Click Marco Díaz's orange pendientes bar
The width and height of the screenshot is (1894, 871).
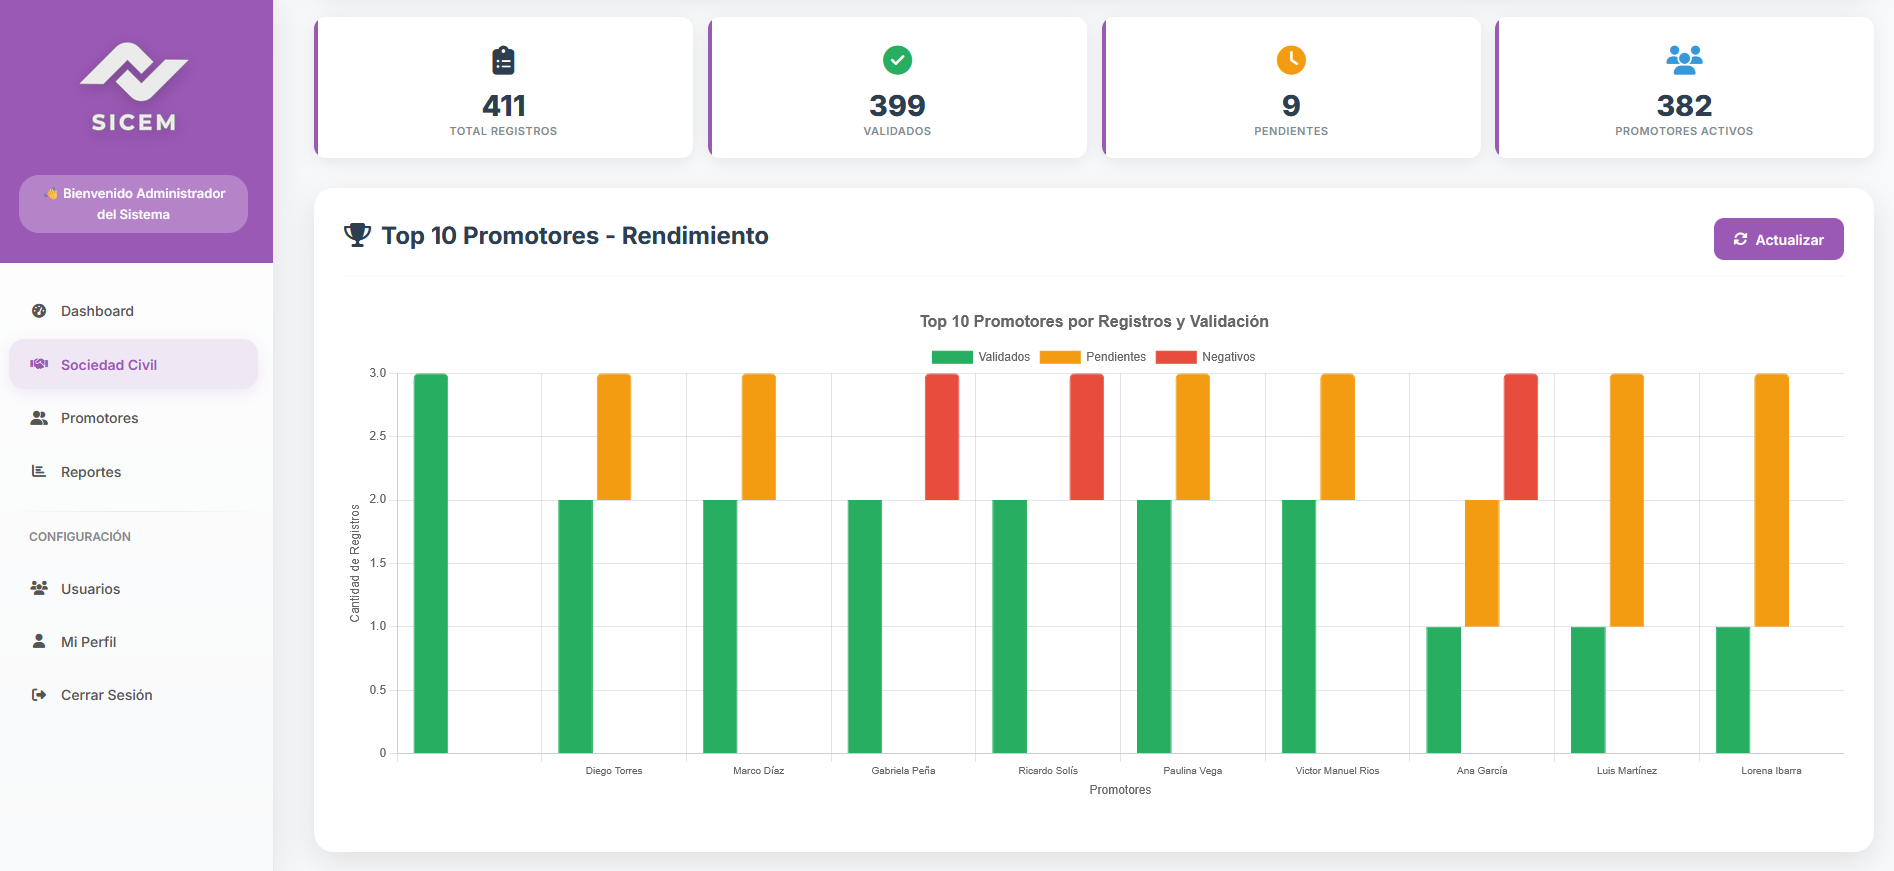759,437
